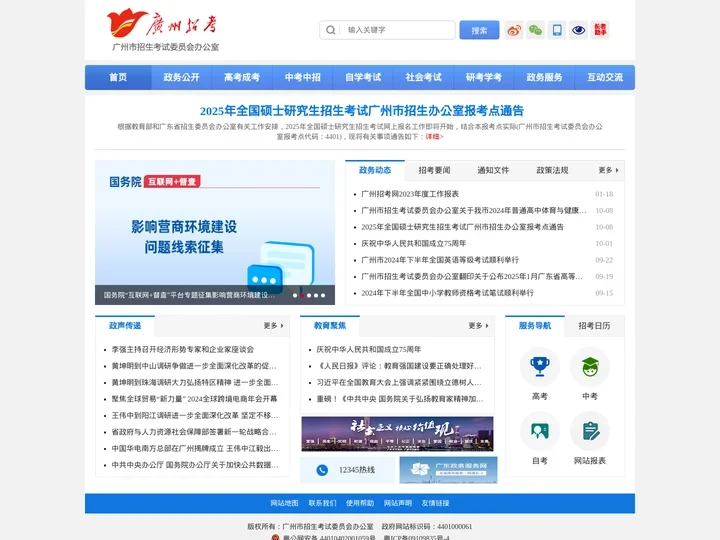Switch to the 招考日历 tab
Viewport: 720px width, 540px height.
point(594,326)
